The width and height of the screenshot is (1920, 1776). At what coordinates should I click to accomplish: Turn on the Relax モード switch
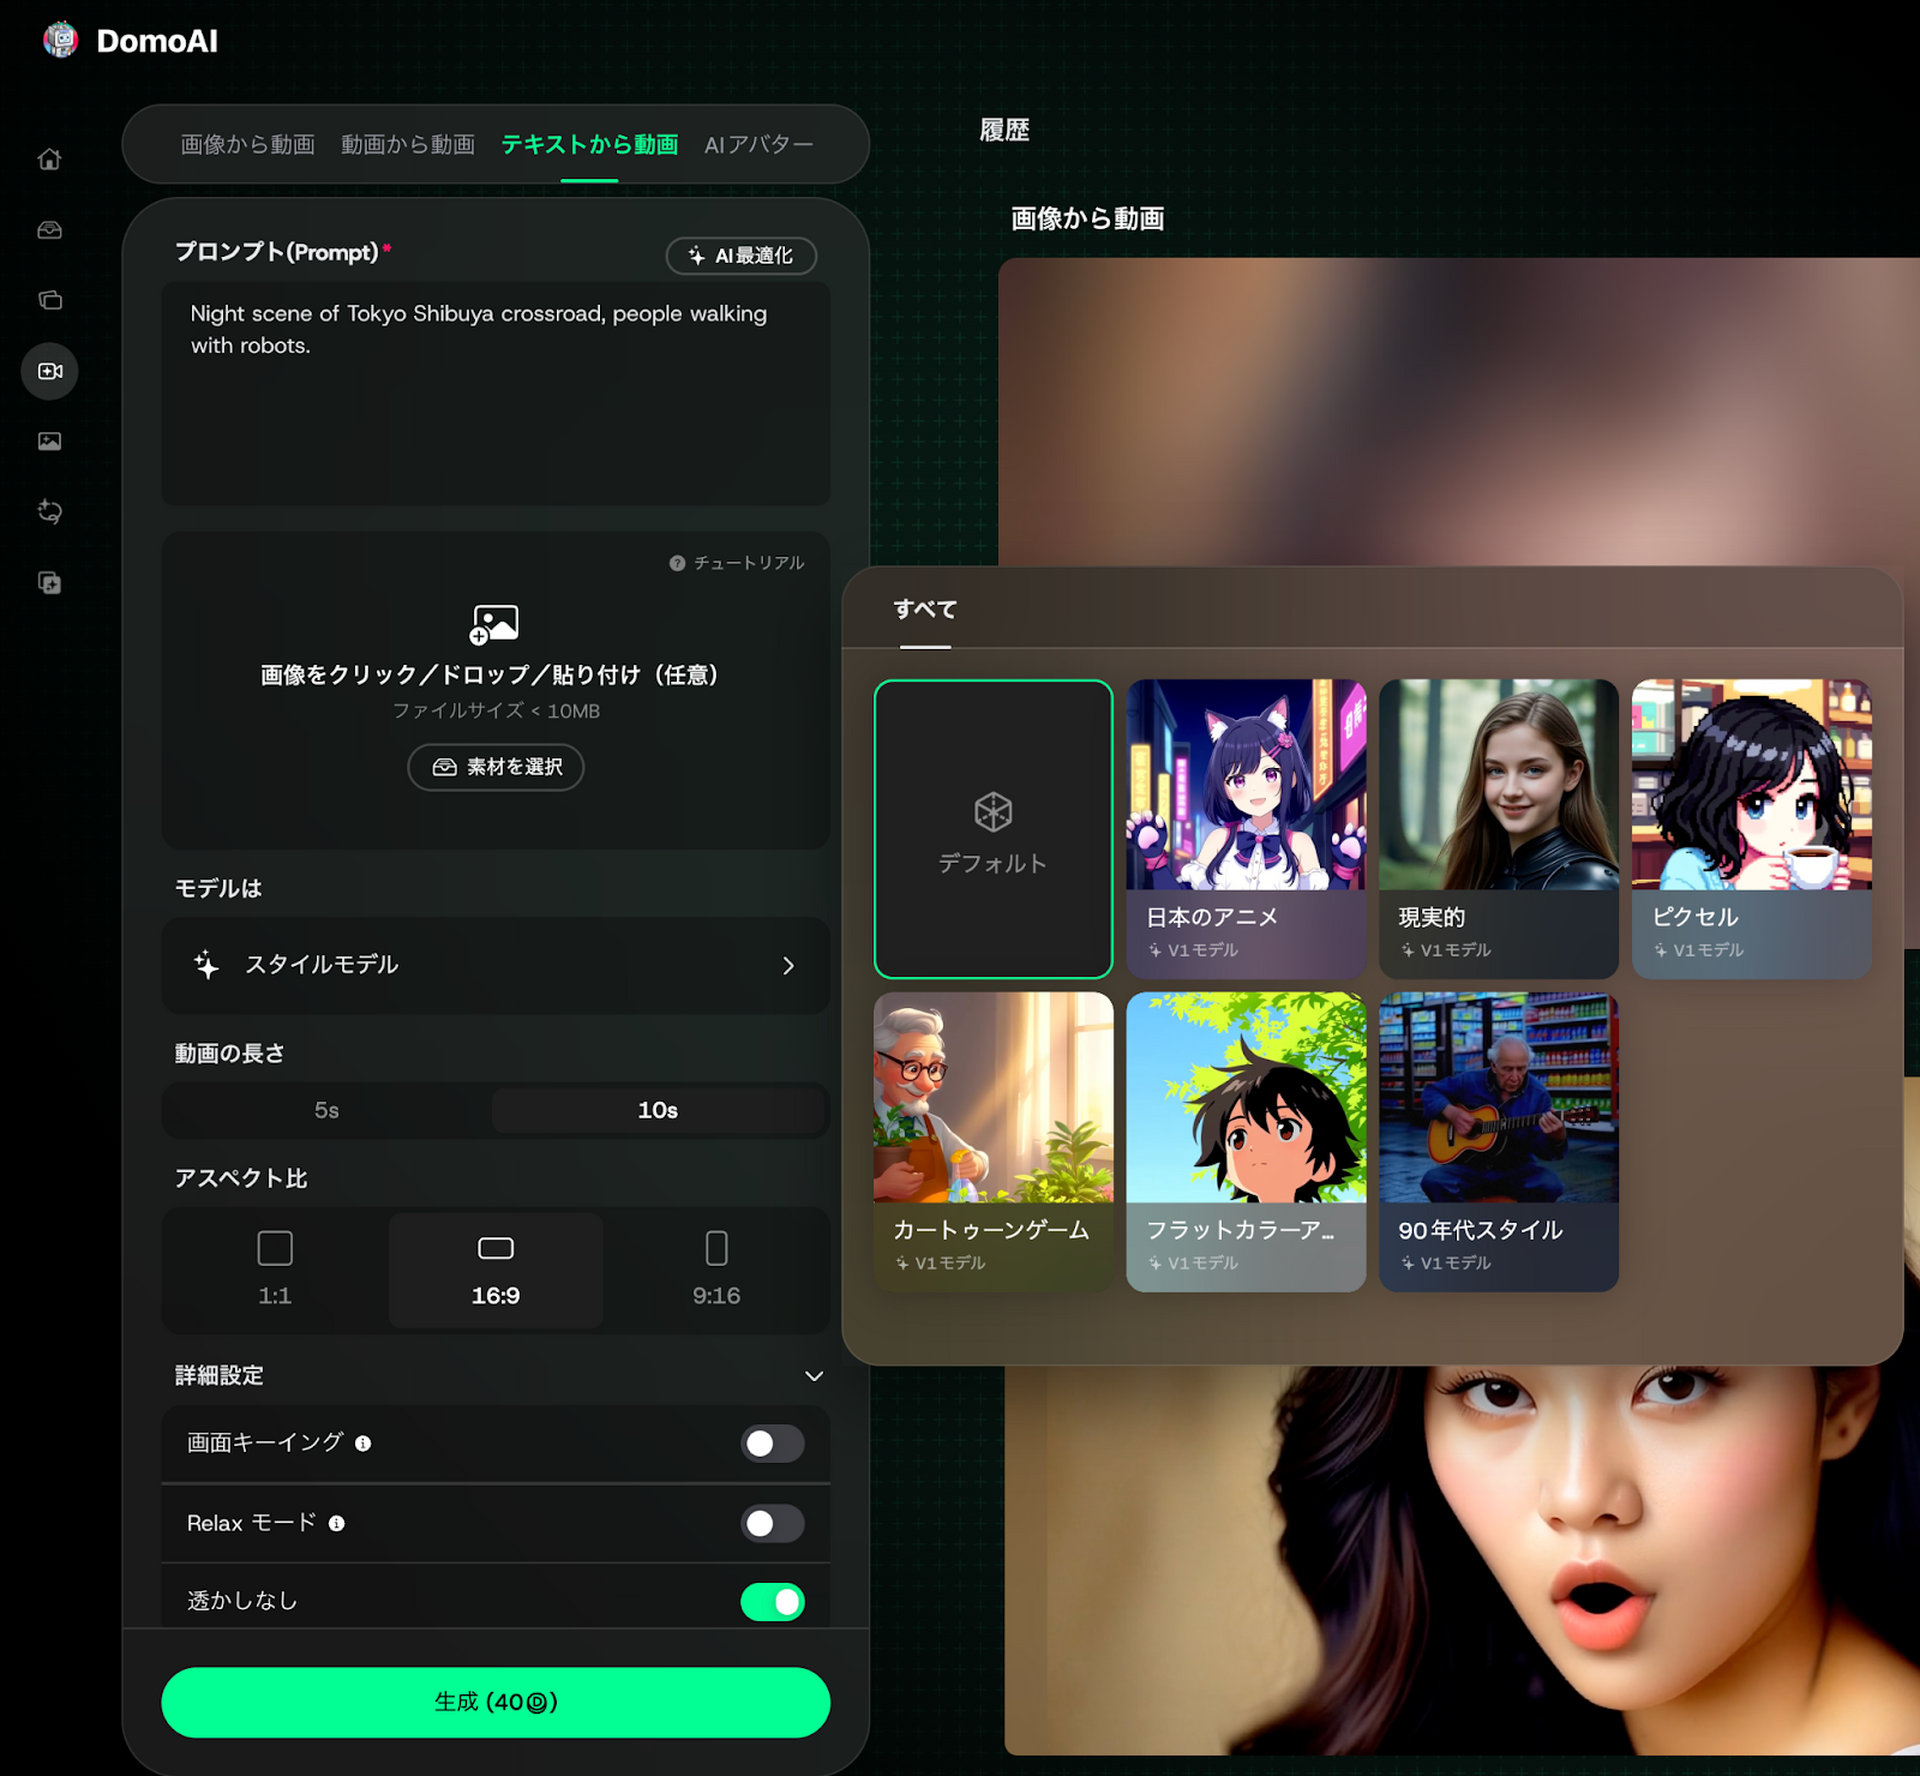[772, 1523]
